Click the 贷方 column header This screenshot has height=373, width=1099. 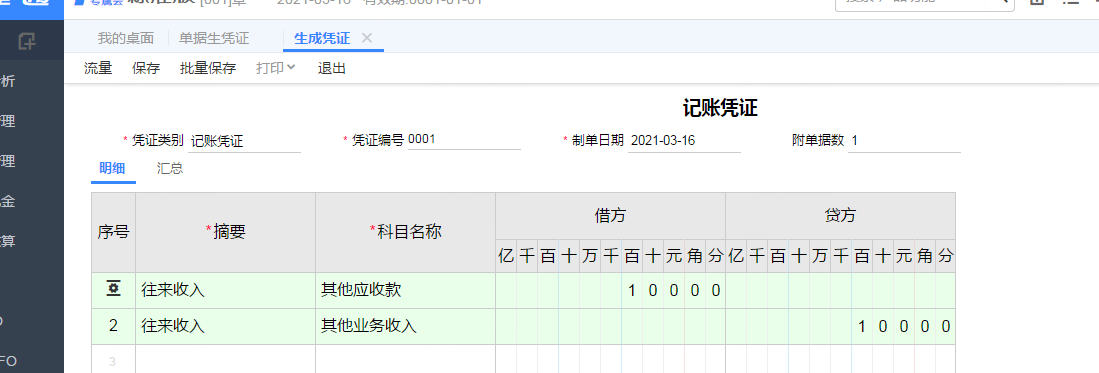click(840, 216)
